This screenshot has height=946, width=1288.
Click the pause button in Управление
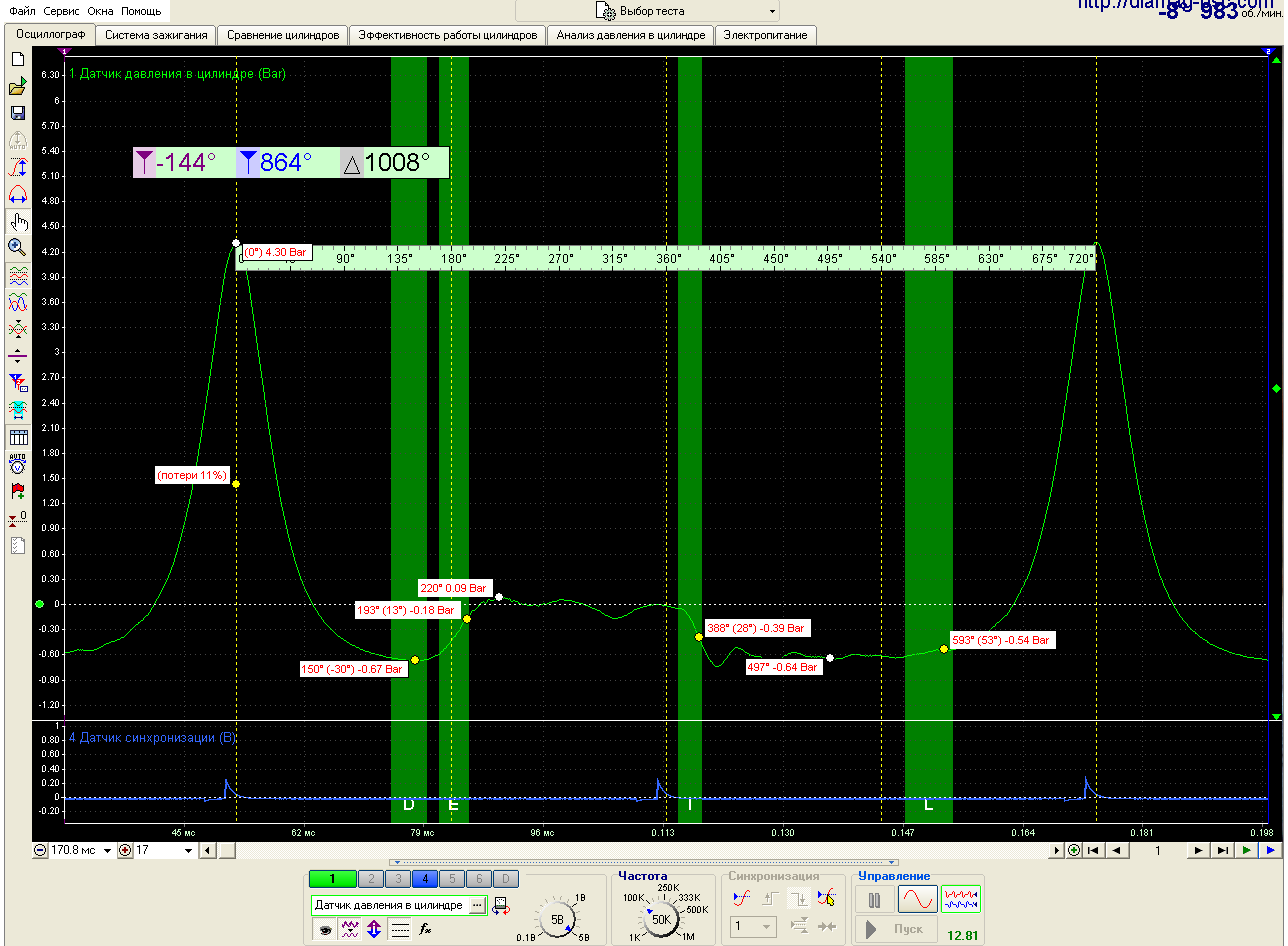tap(874, 900)
